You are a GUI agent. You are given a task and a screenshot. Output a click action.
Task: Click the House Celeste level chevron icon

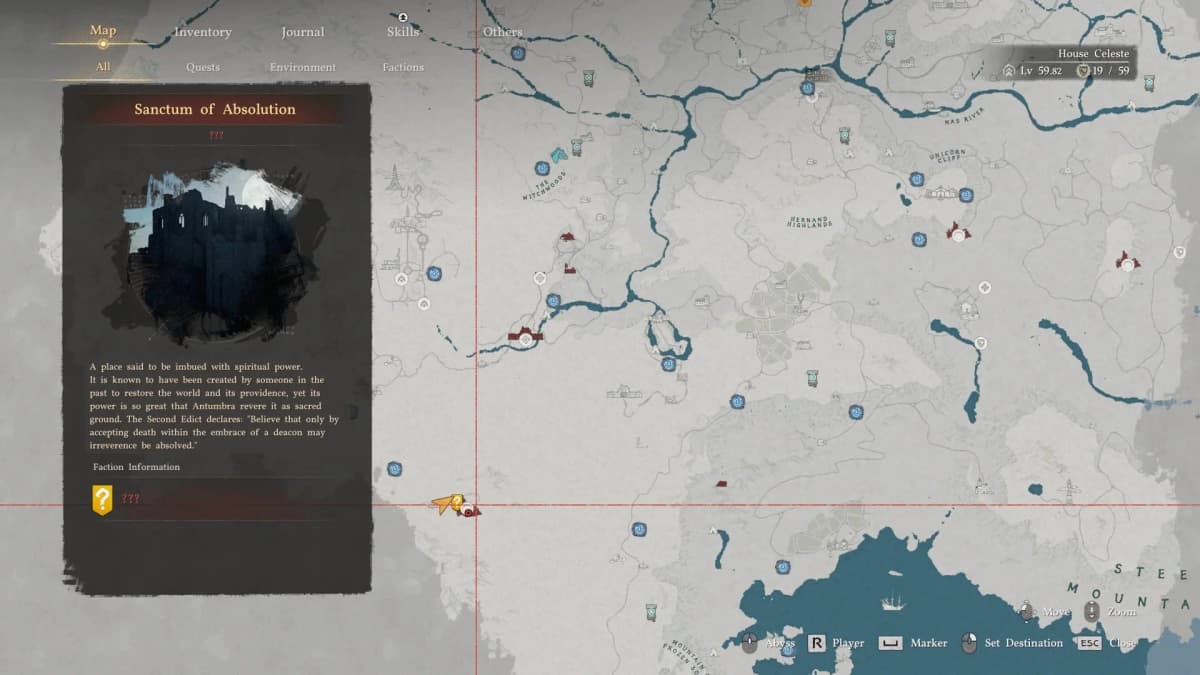click(x=1009, y=71)
